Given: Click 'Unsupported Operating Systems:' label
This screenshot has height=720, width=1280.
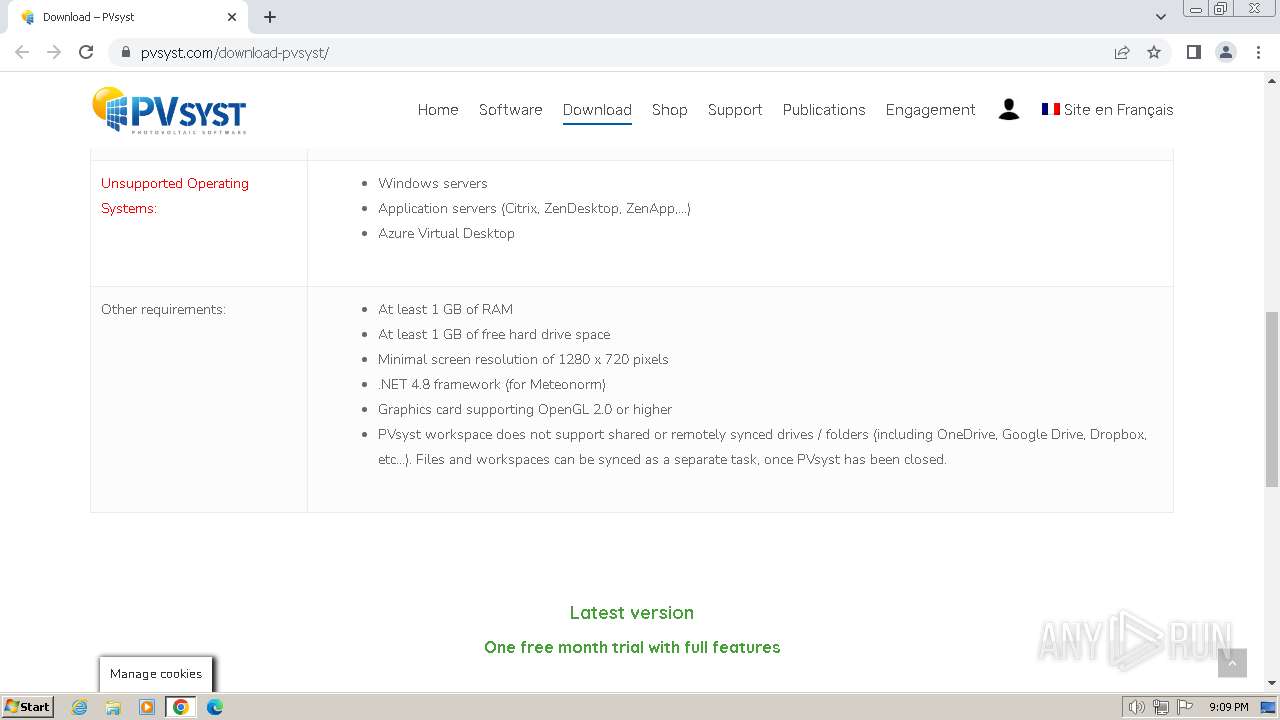Looking at the screenshot, I should pos(175,196).
